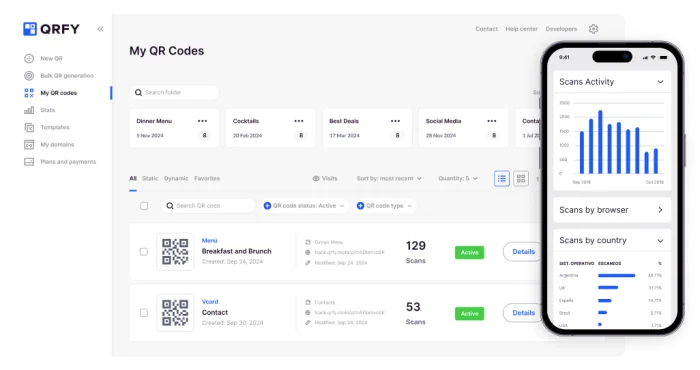Image resolution: width=700 pixels, height=370 pixels.
Task: Open settings via the gear icon
Action: click(593, 29)
